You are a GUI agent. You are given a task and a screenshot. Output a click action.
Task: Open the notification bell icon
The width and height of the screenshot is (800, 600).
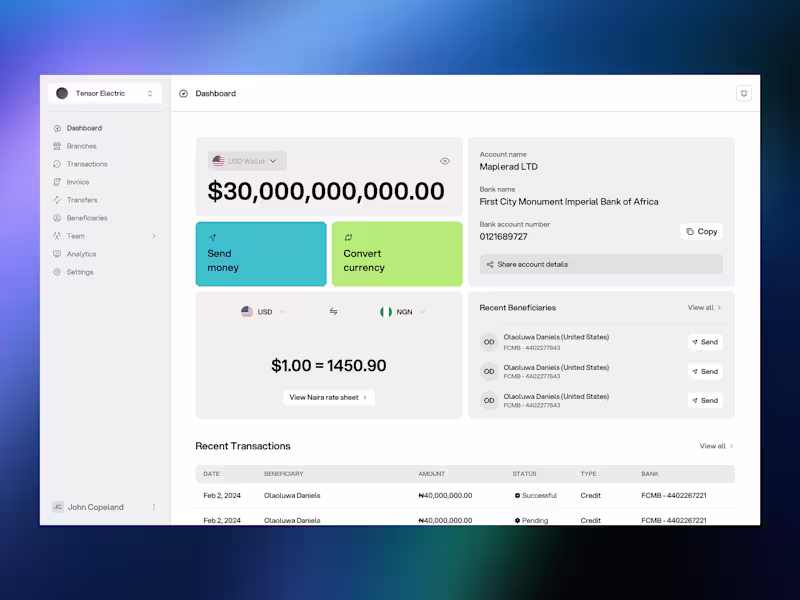[743, 93]
